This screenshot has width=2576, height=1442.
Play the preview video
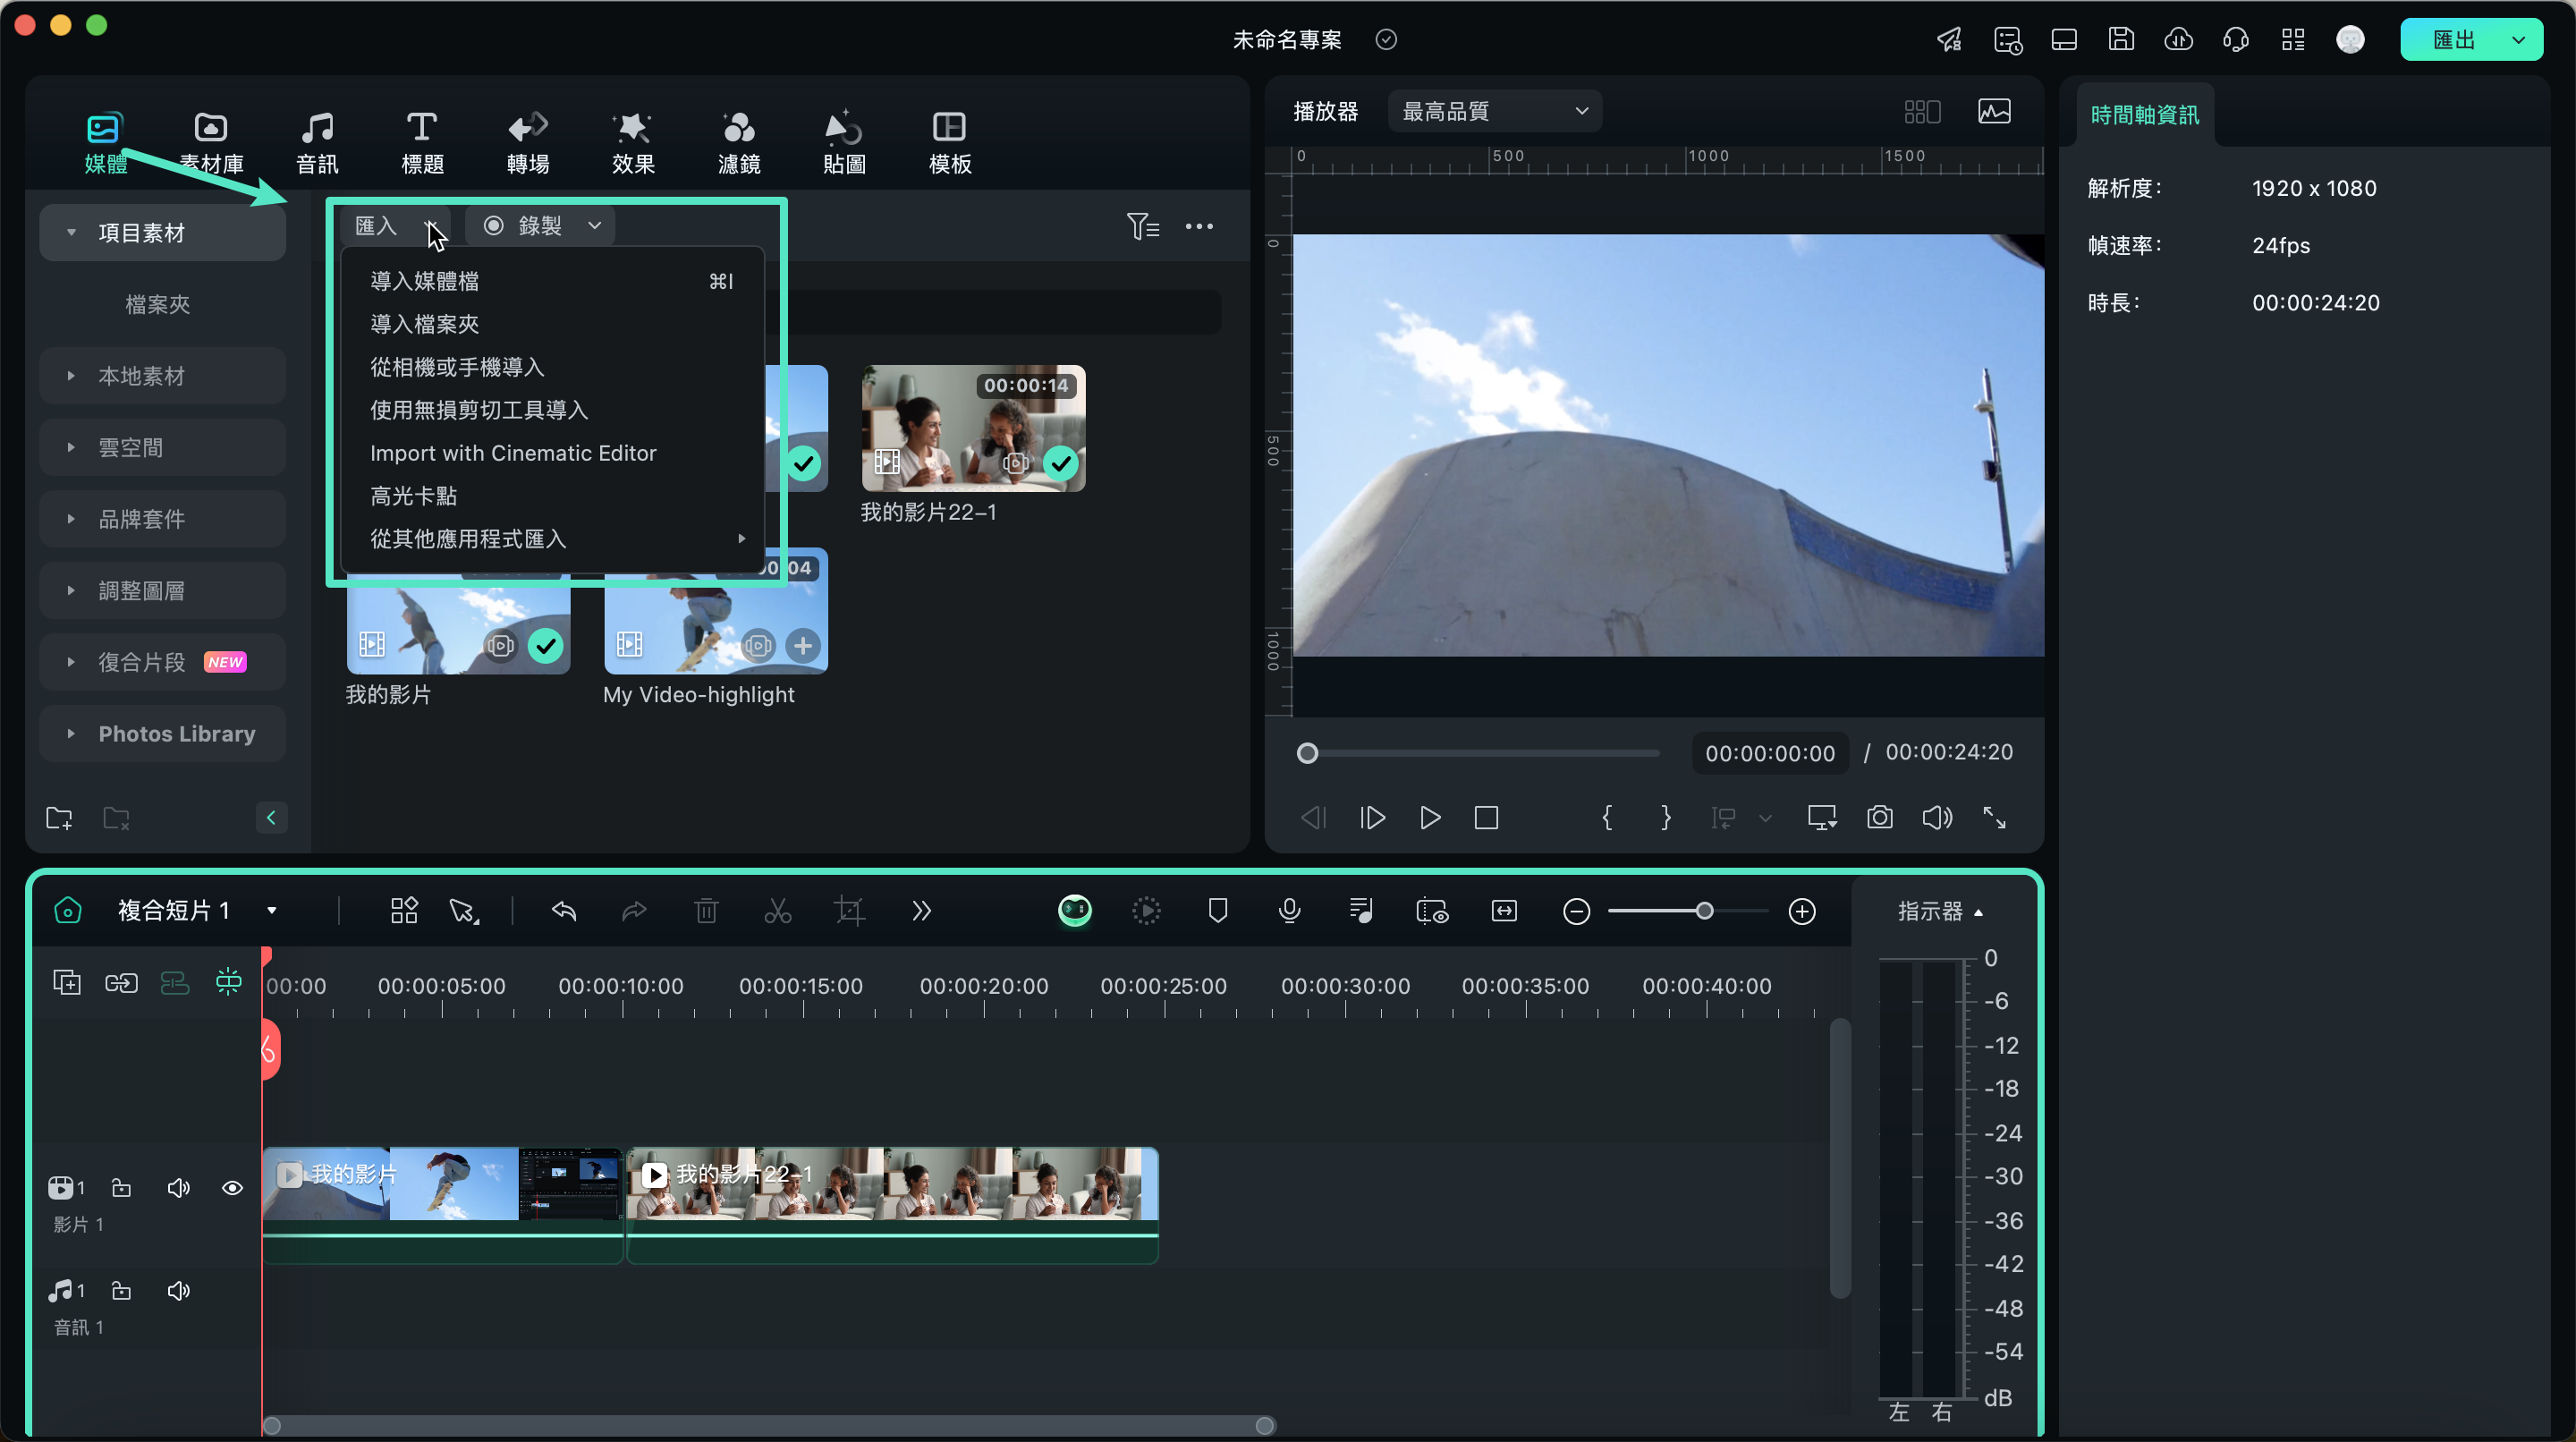pyautogui.click(x=1430, y=817)
